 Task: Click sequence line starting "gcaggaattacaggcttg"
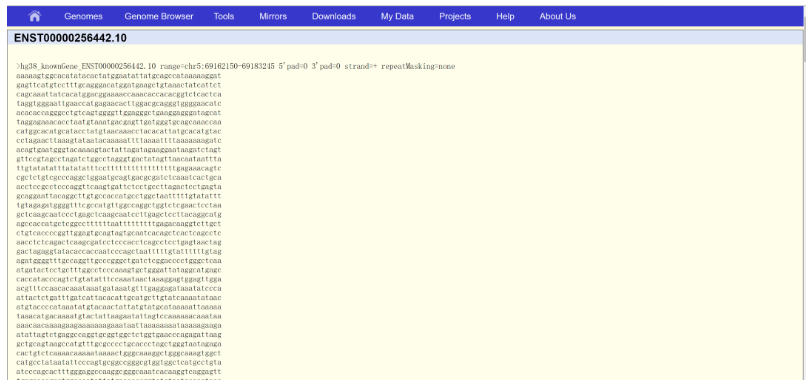coord(119,196)
